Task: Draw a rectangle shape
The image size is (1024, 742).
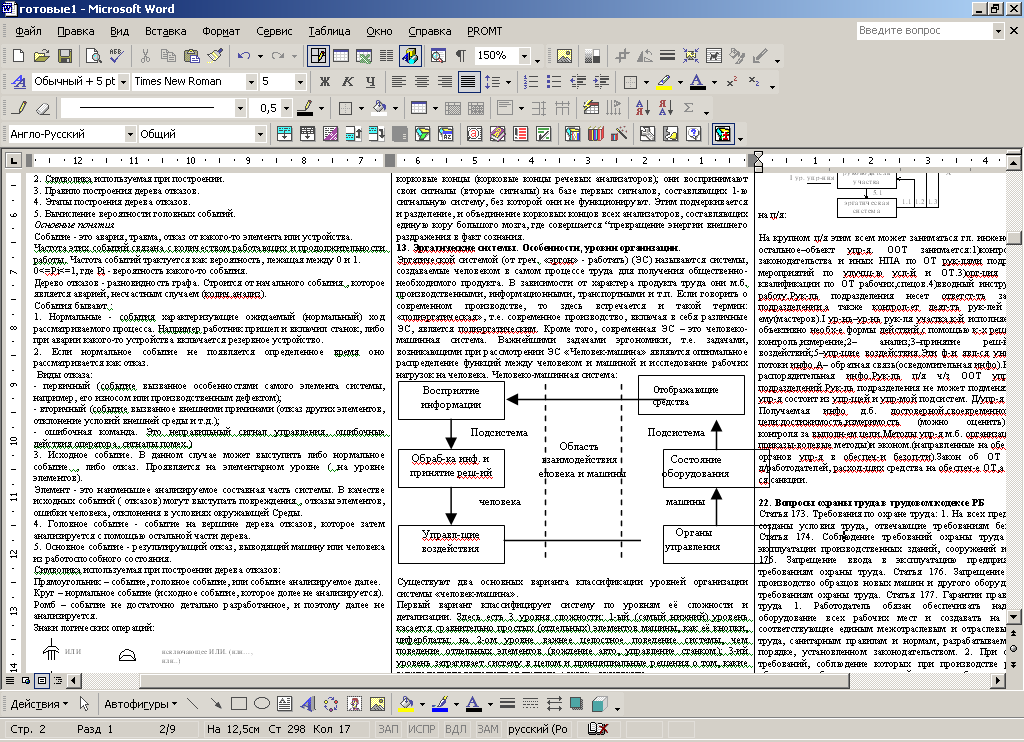Action: (239, 704)
